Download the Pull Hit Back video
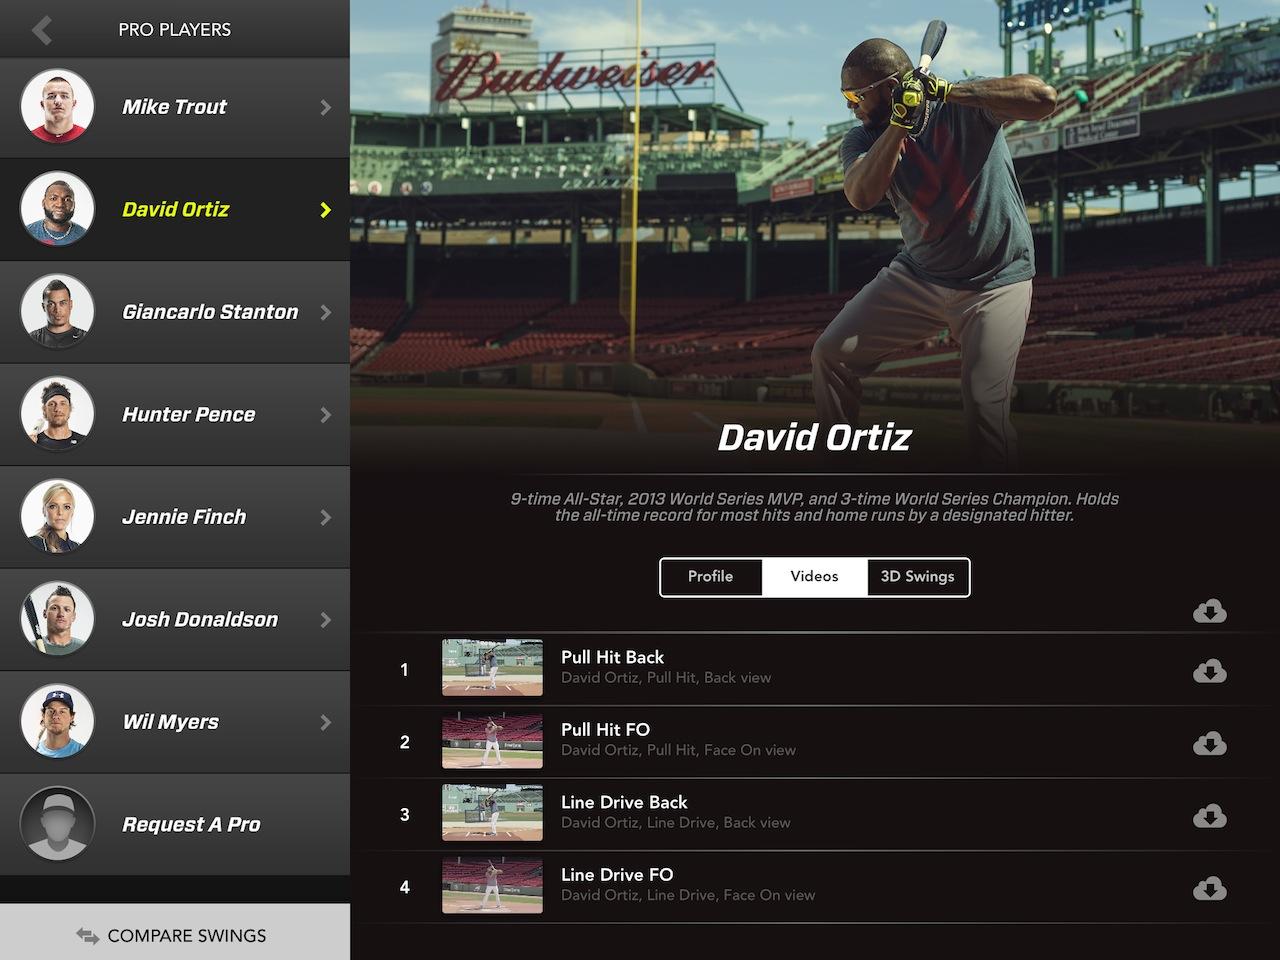 pyautogui.click(x=1209, y=671)
